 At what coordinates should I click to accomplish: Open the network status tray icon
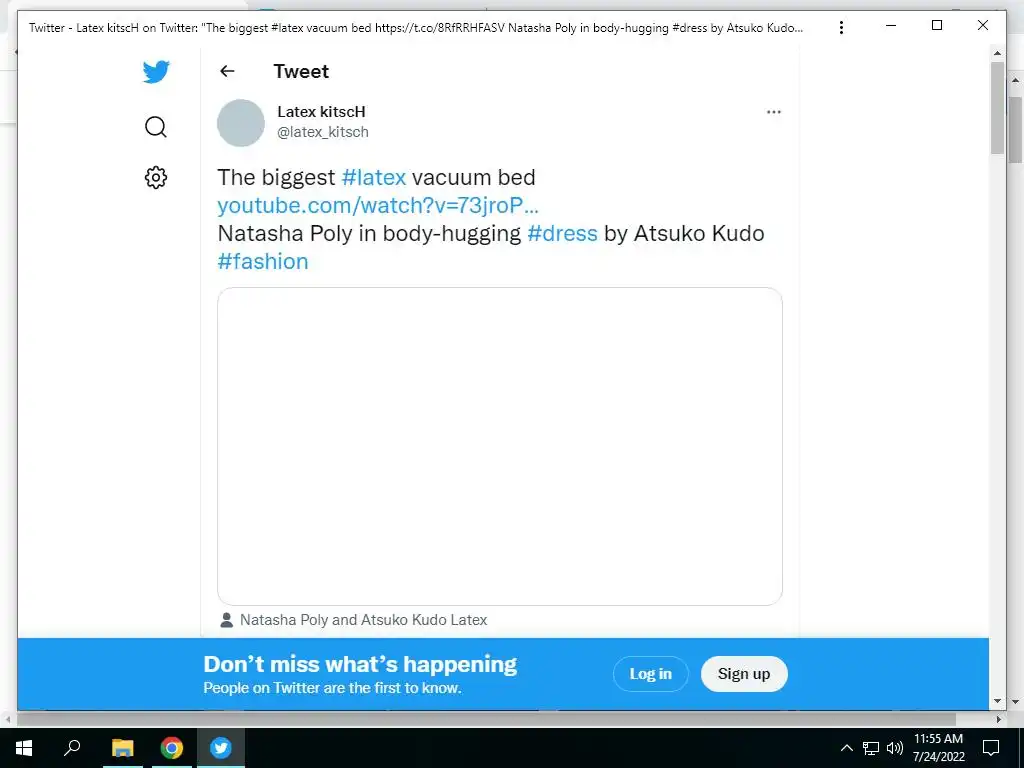[871, 748]
